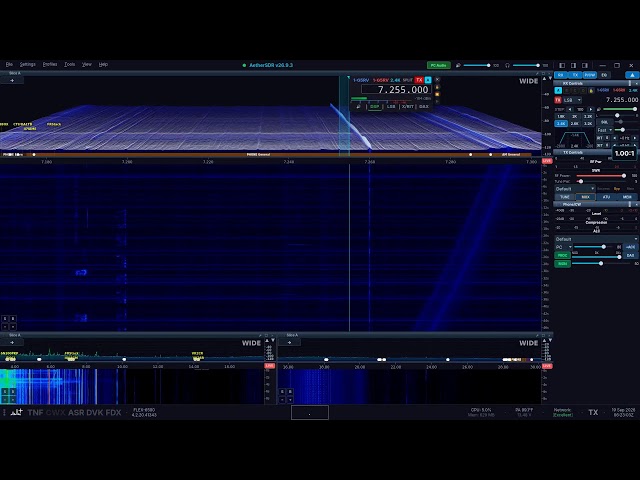640x480 pixels.
Task: Click the slice flag record icon
Action: pos(437,94)
